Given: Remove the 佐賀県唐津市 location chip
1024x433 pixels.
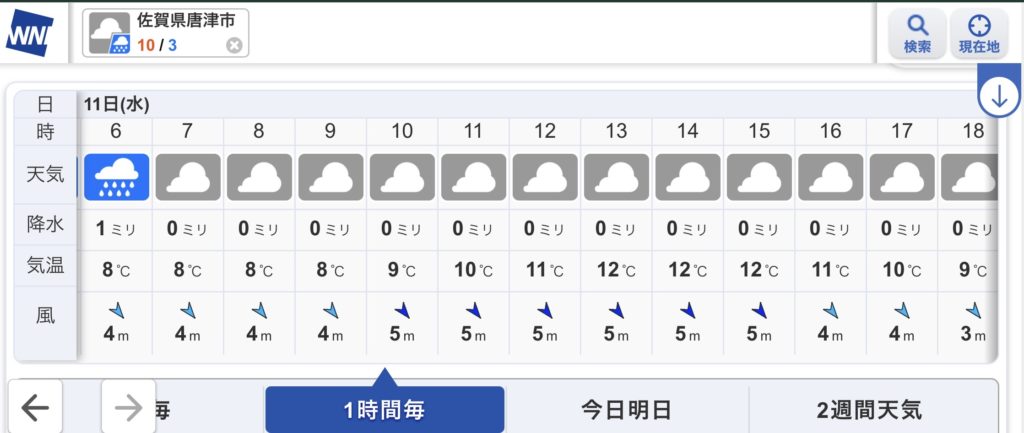Looking at the screenshot, I should [x=234, y=45].
